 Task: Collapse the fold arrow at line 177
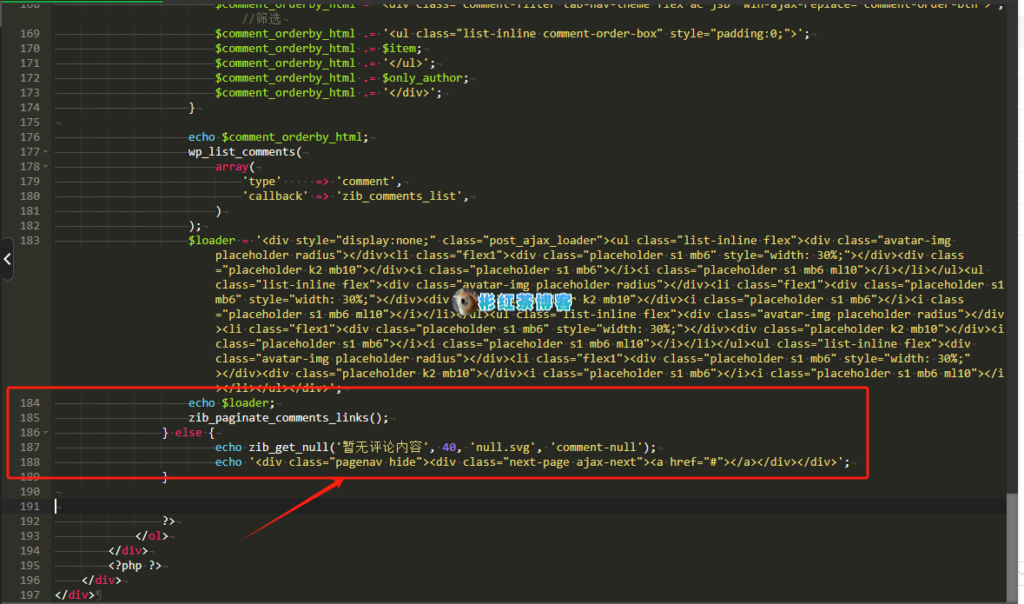coord(47,152)
